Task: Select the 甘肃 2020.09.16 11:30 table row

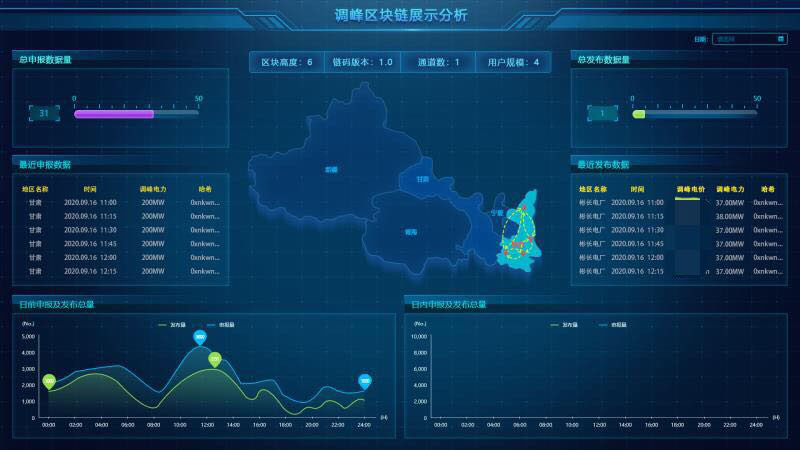Action: pos(120,229)
